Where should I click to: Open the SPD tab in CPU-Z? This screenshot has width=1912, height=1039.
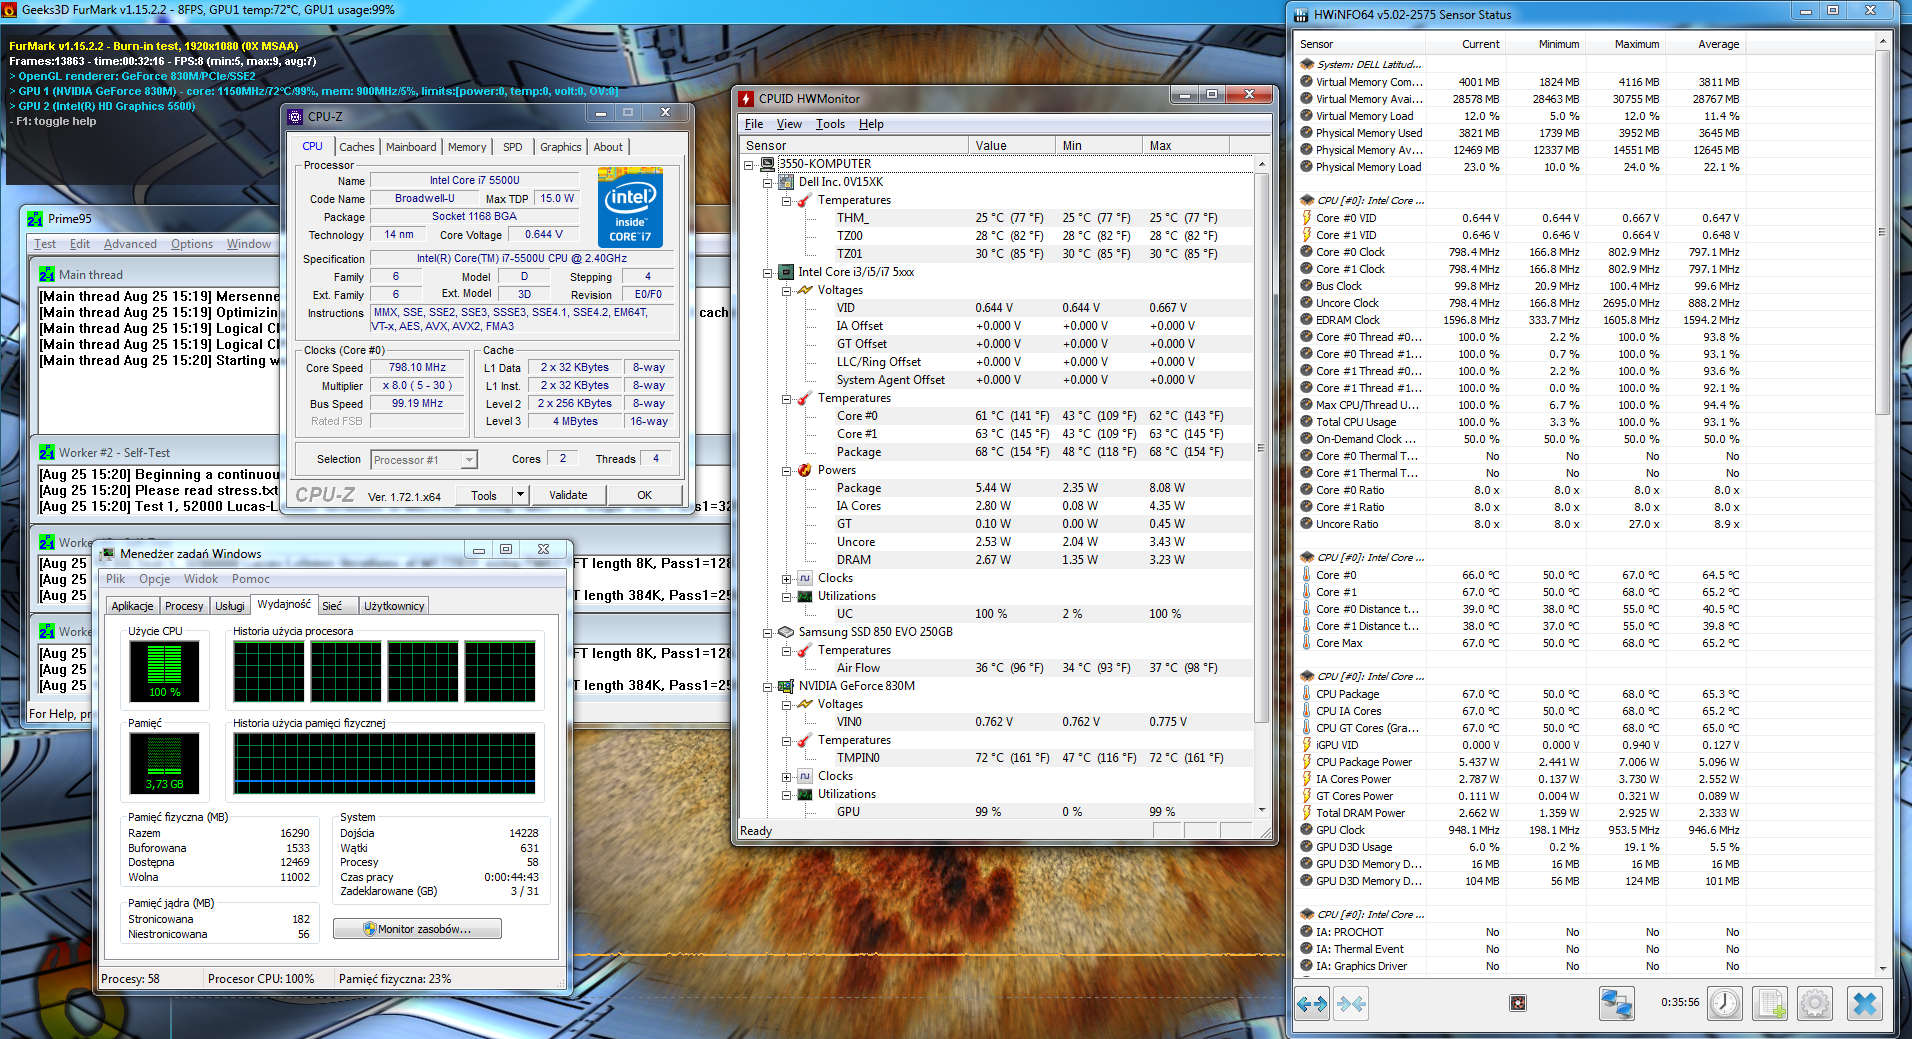coord(512,147)
